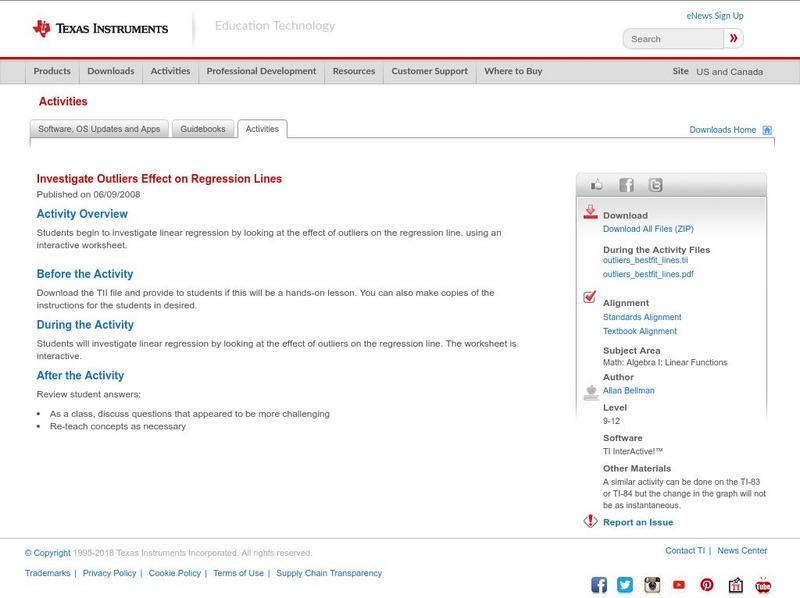Click the Investigate Outliers Effect title
The image size is (800, 598).
pos(159,179)
